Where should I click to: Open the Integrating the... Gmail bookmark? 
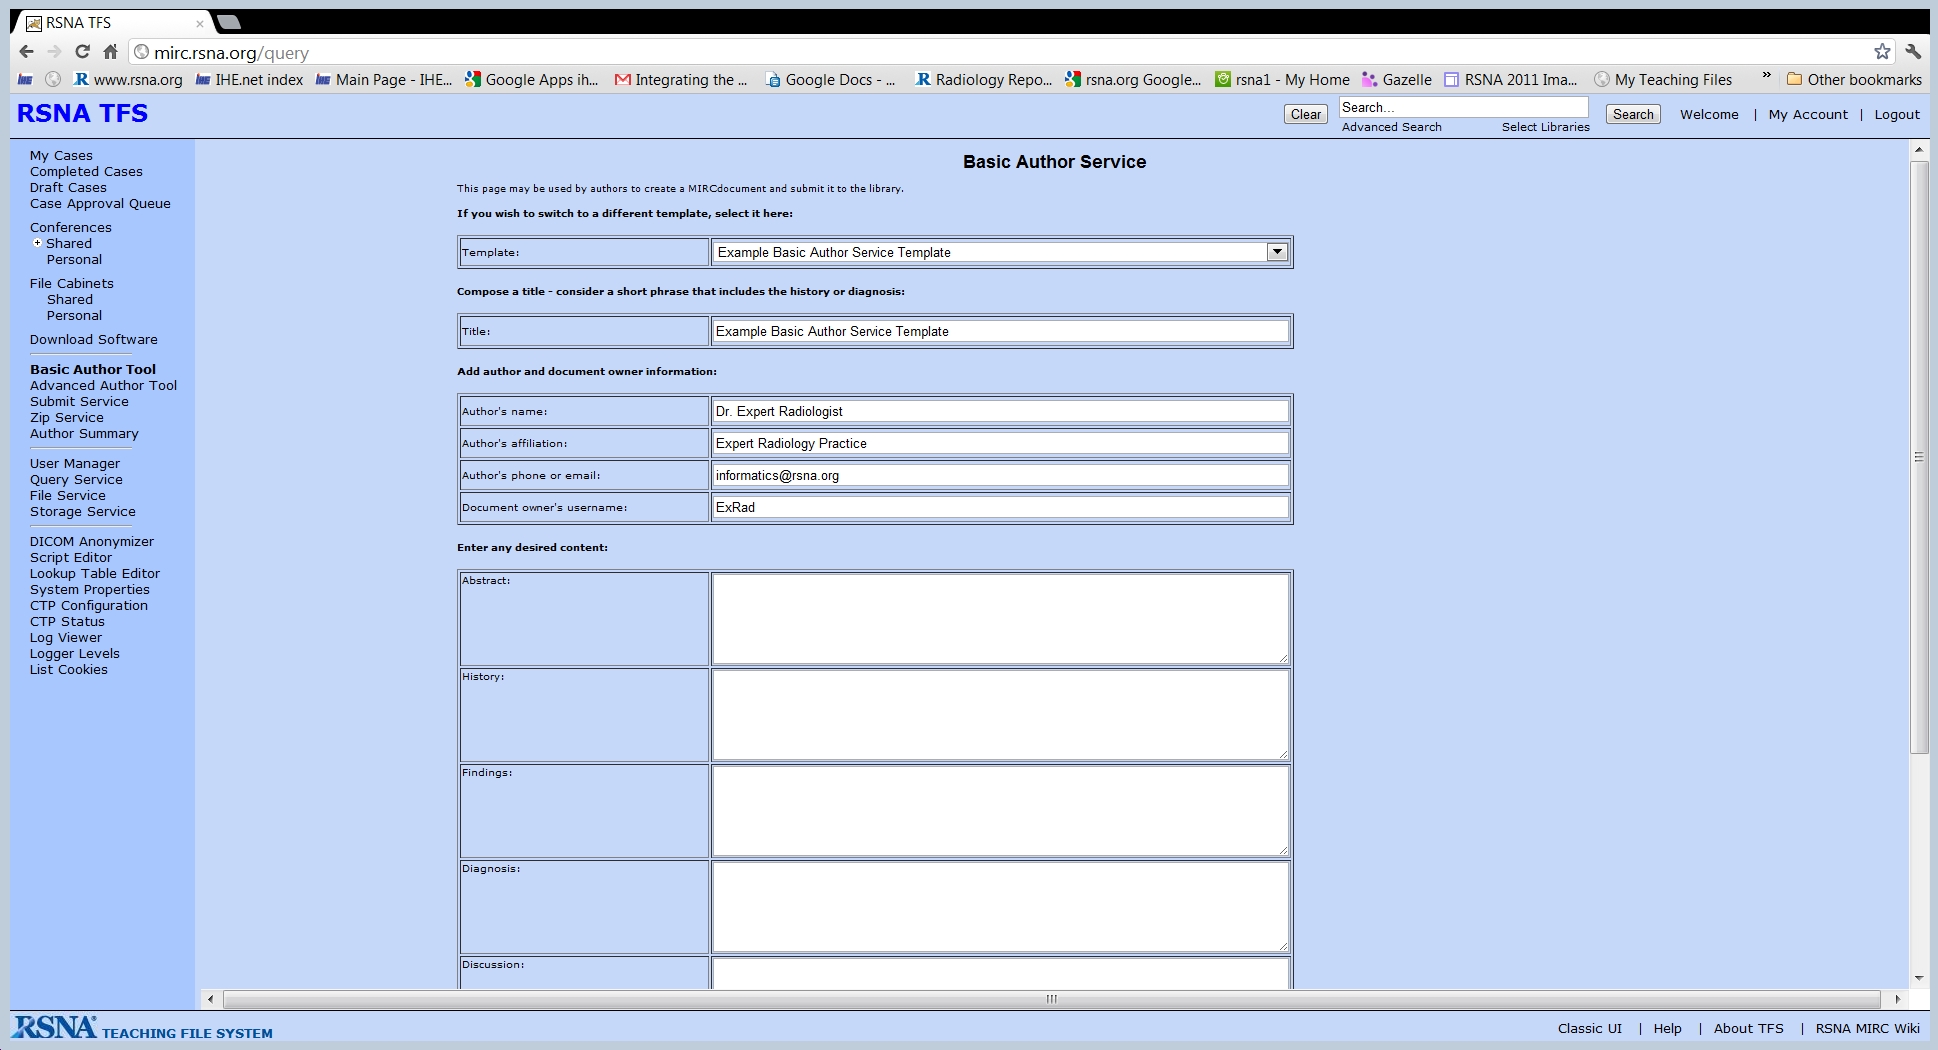tap(681, 80)
